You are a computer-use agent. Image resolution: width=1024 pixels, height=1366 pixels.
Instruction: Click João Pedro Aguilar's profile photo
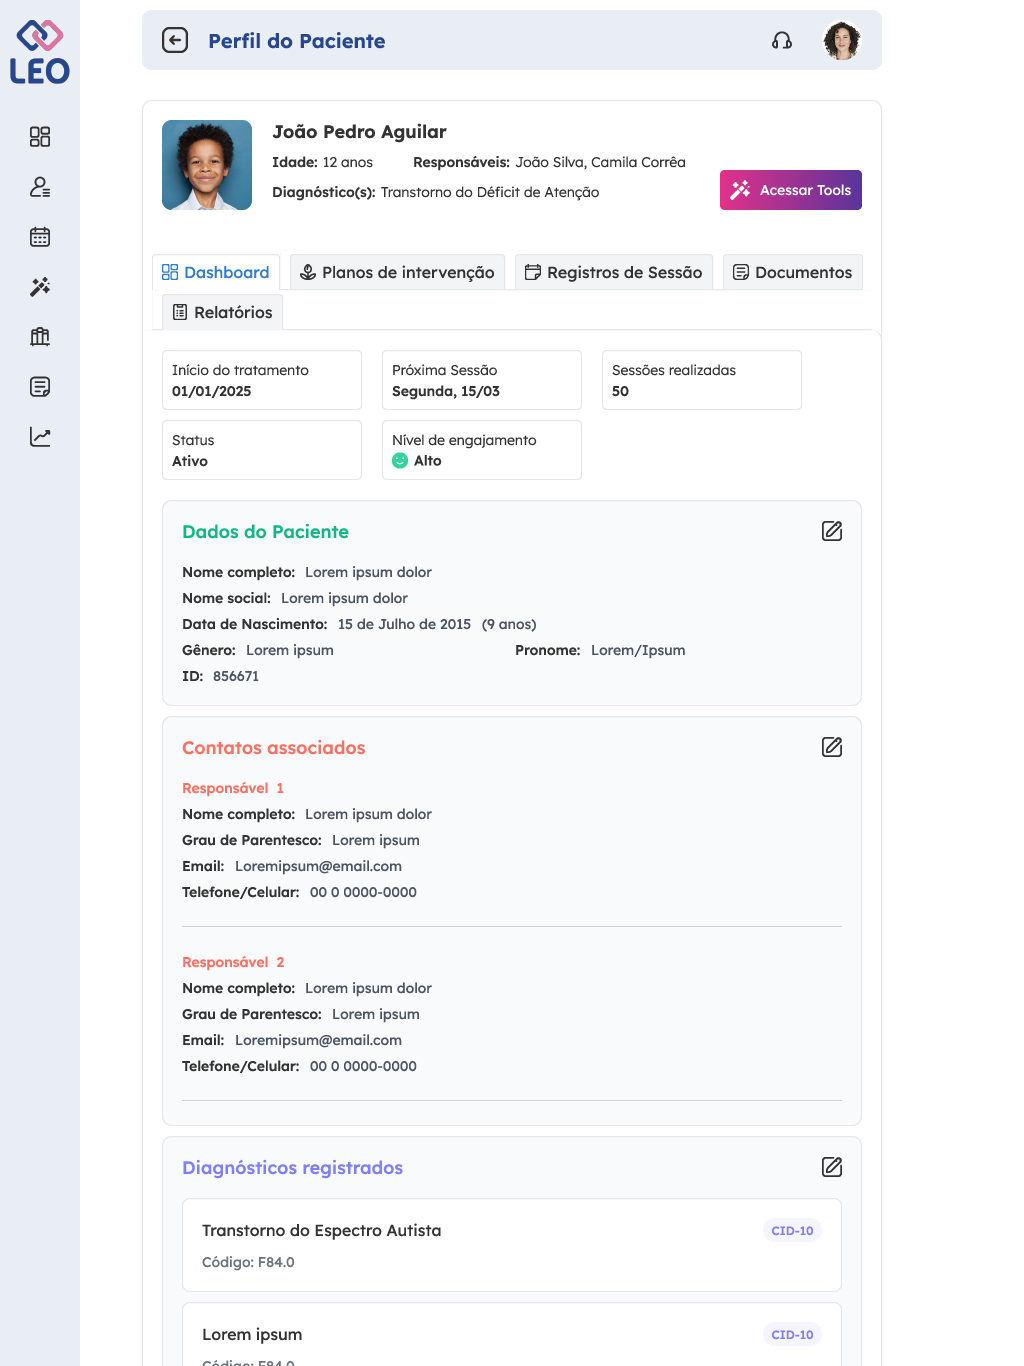coord(207,165)
